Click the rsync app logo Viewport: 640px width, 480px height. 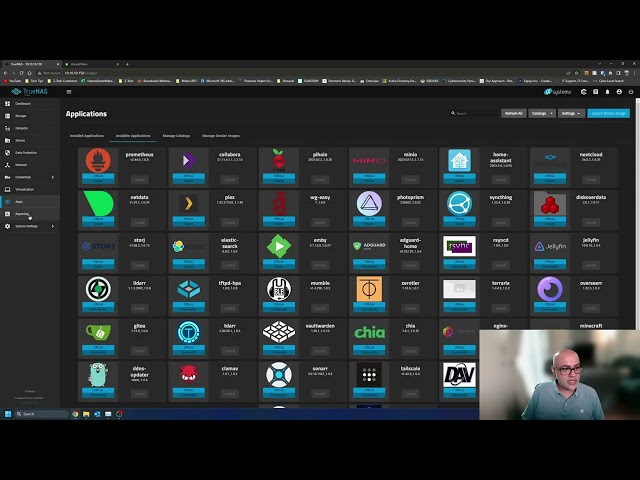tap(459, 246)
